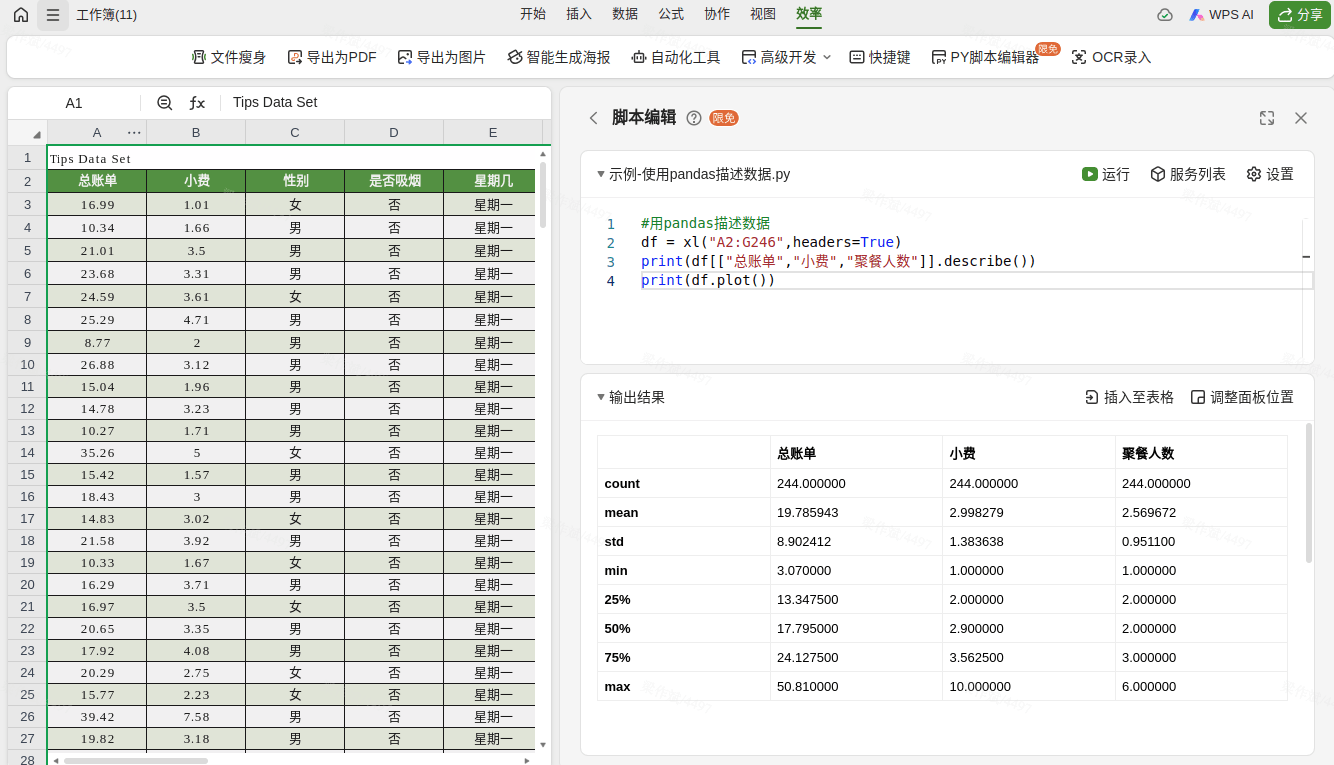Viewport: 1334px width, 765px height.
Task: Click the cloud sync status icon
Action: coord(1165,15)
